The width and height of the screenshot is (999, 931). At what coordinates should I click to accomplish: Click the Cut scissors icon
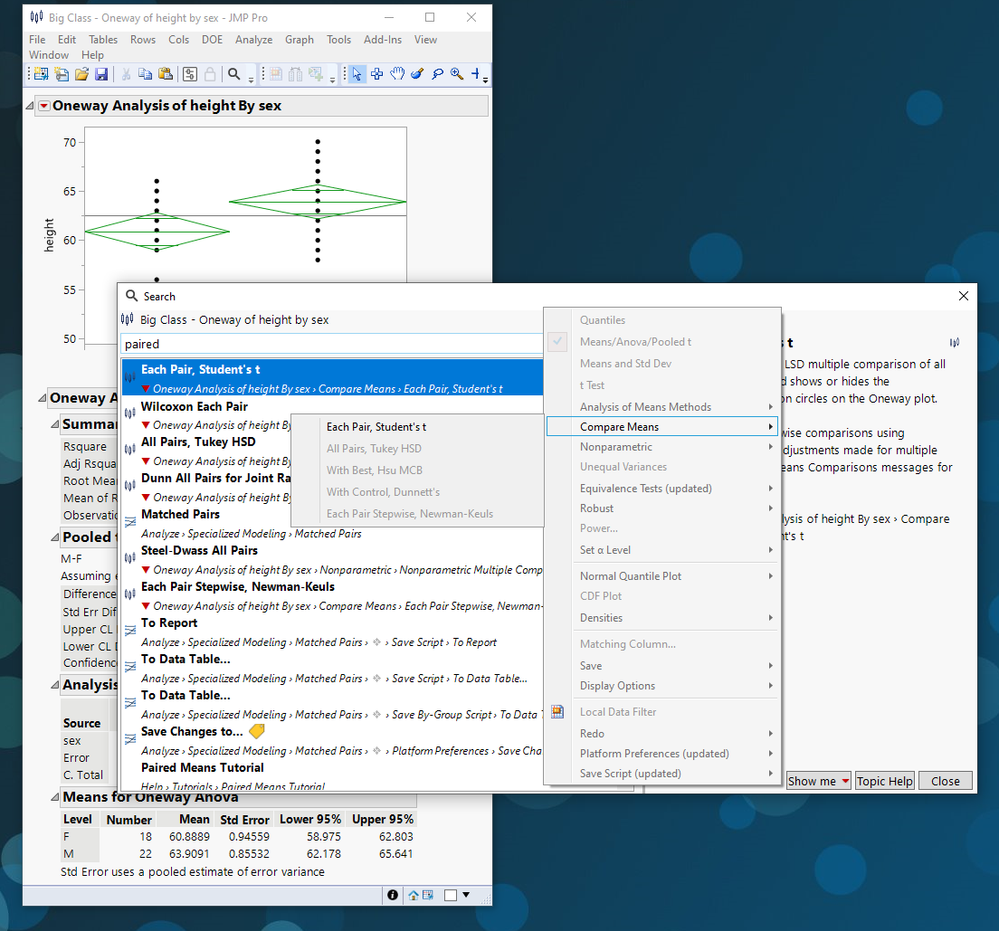[126, 74]
